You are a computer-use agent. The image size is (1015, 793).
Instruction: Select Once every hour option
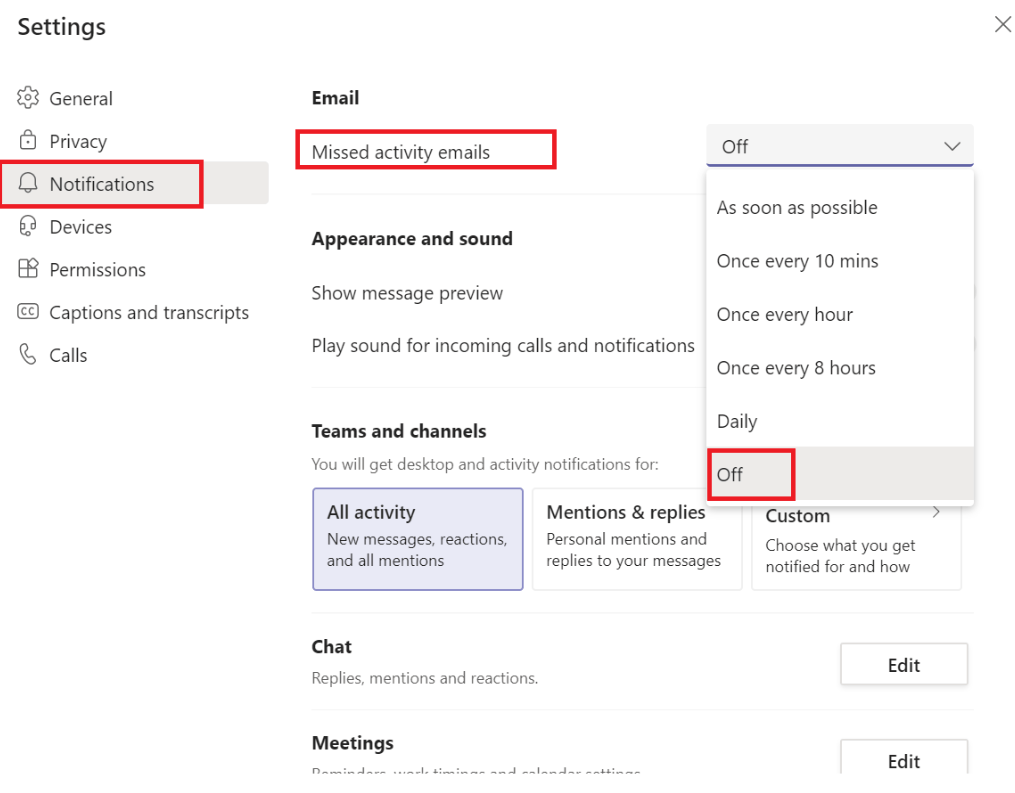[785, 315]
